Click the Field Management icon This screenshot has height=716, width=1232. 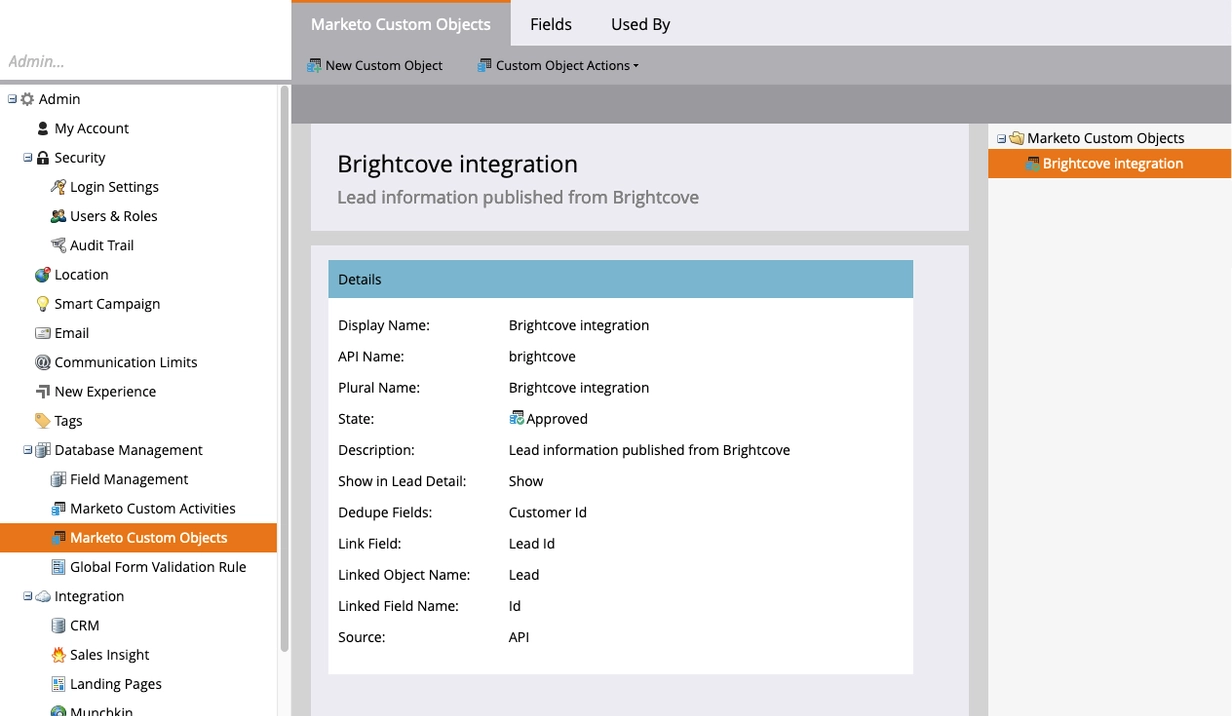click(x=58, y=479)
